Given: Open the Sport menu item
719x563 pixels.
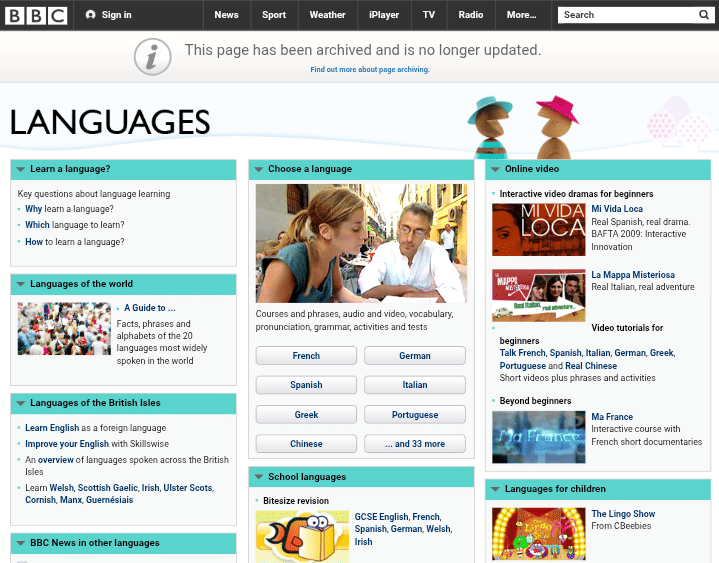Looking at the screenshot, I should point(274,15).
